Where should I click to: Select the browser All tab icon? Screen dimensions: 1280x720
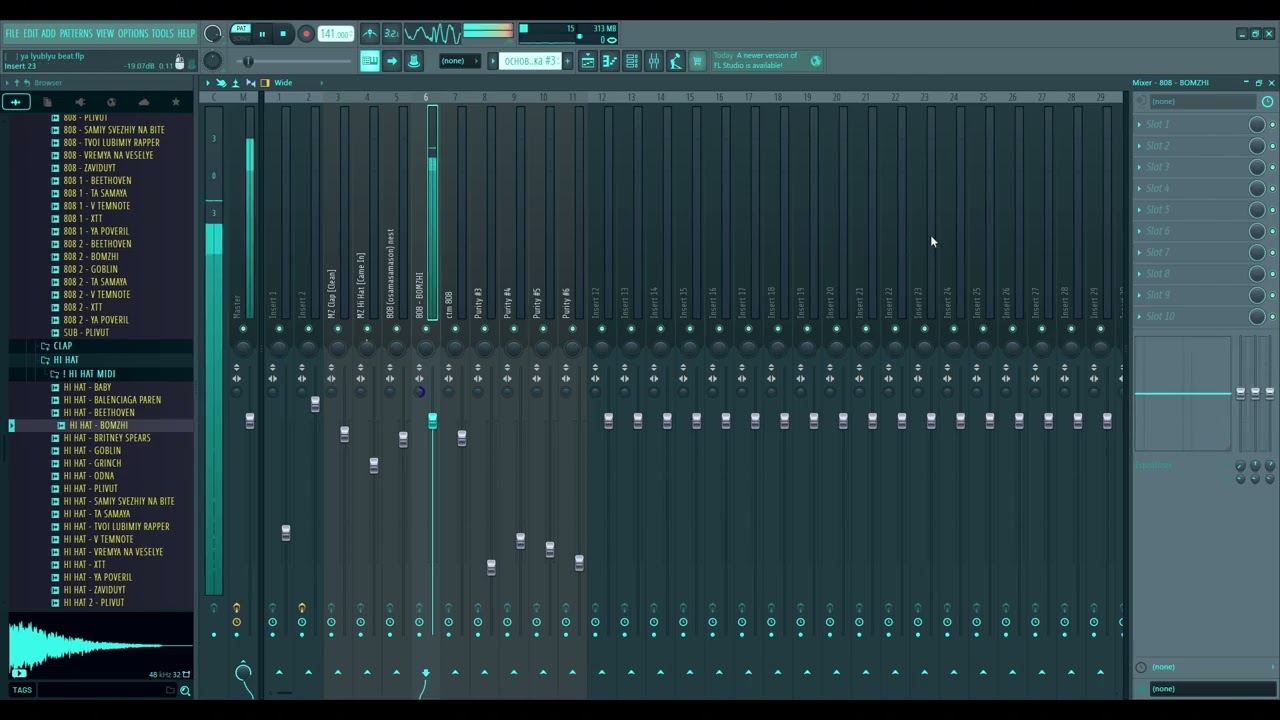click(15, 102)
